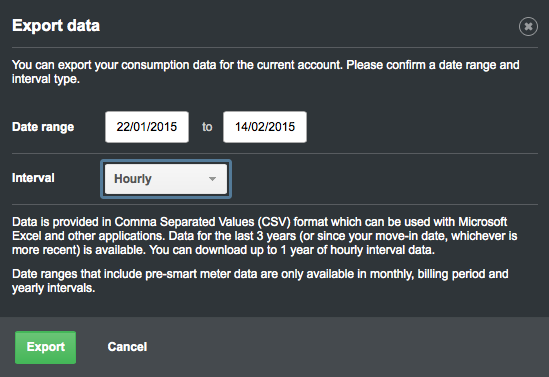
Task: Click the 'to' text between dates
Action: click(x=207, y=127)
